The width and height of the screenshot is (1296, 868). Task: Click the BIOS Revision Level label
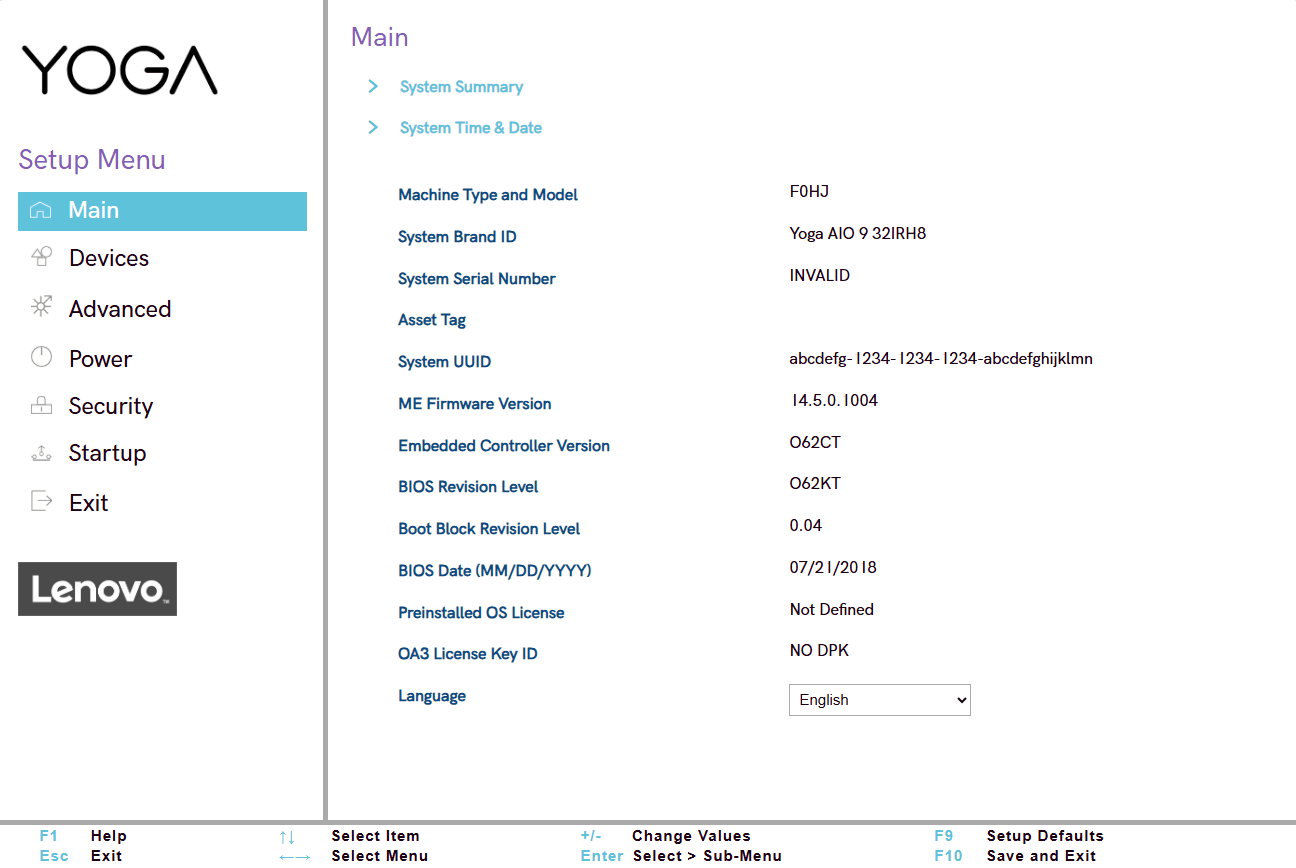[x=468, y=487]
